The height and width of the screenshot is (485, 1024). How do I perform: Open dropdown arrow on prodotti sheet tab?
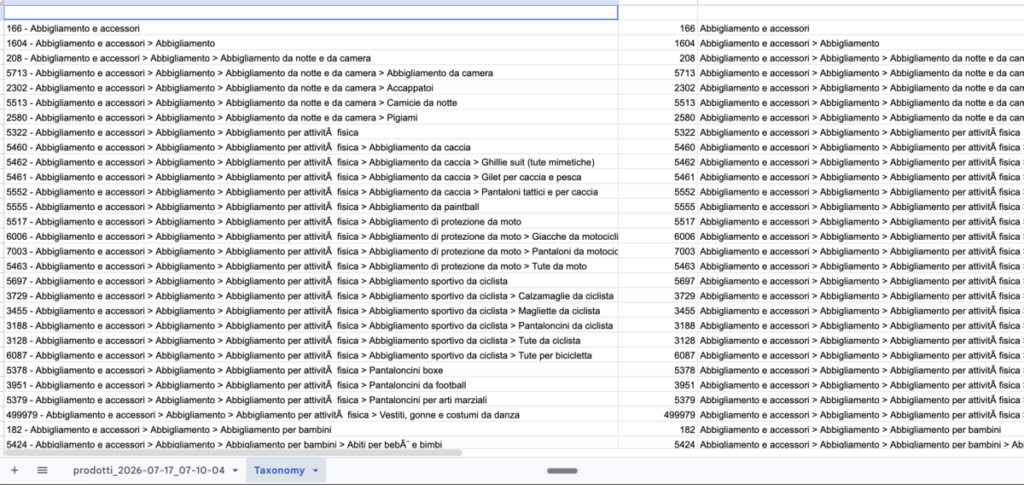tap(235, 470)
